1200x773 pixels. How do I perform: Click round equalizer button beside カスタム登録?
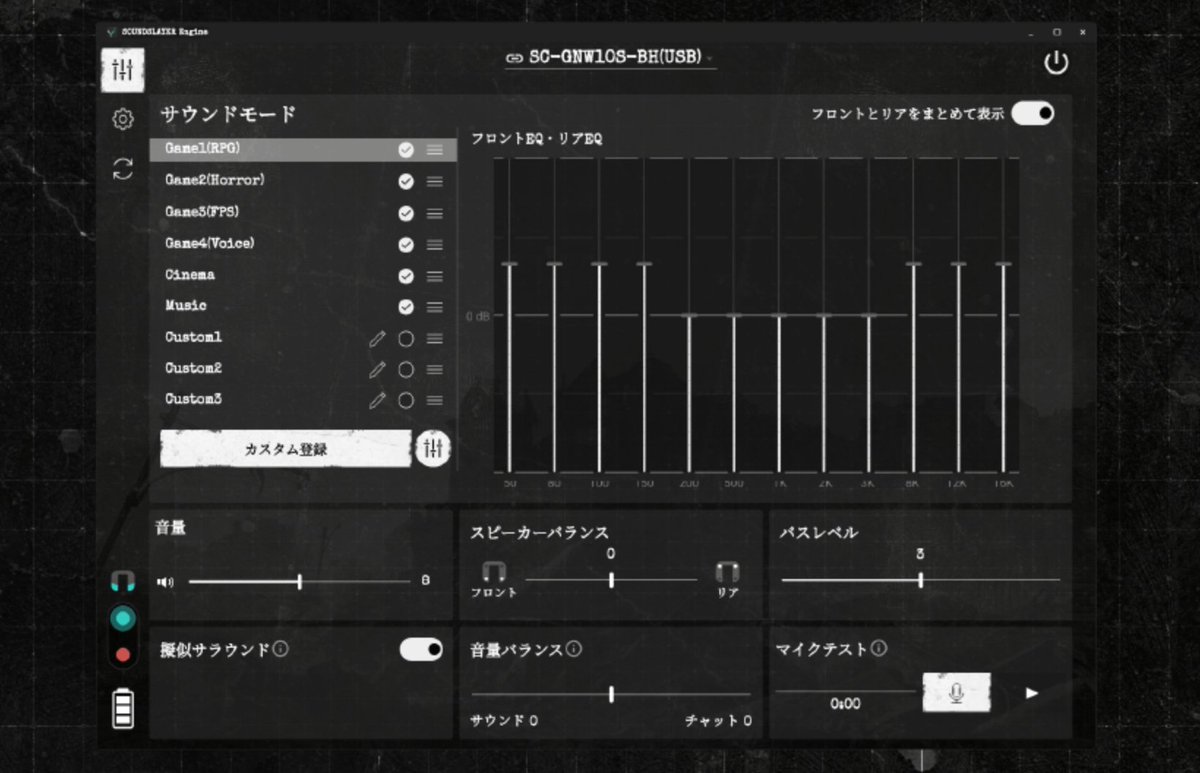click(x=433, y=448)
